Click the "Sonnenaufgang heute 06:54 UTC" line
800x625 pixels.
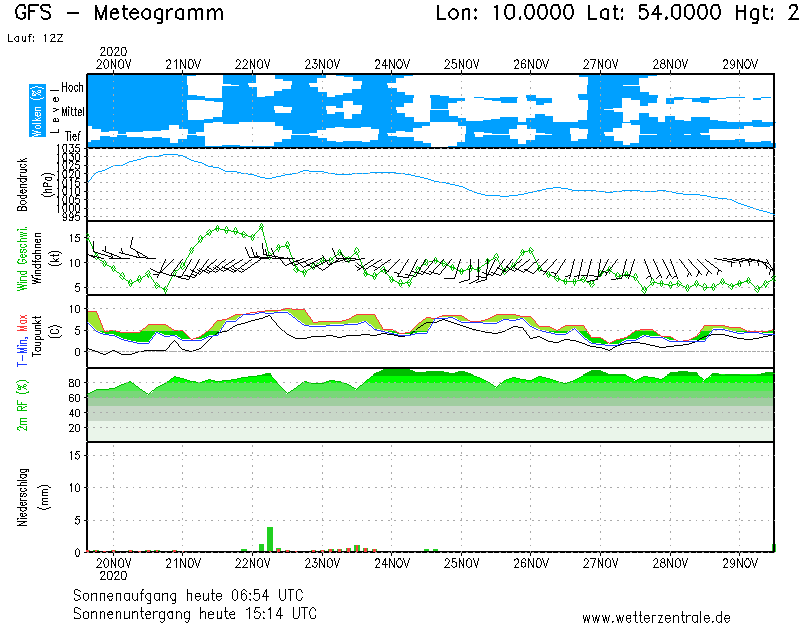[x=188, y=595]
